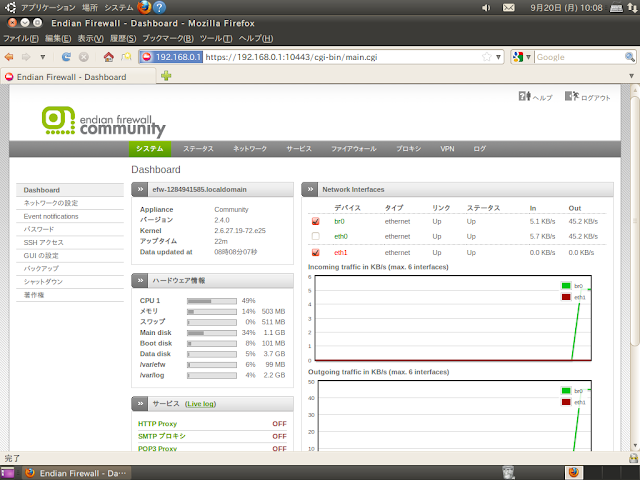Go to the Firefox home page icon
This screenshot has width=640, height=480.
109,57
